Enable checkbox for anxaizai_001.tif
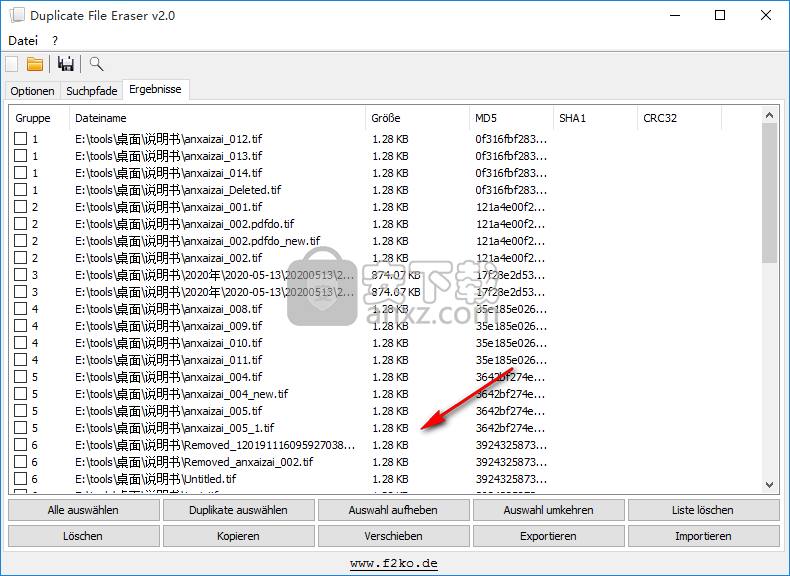Screen dimensions: 790x576 20,207
